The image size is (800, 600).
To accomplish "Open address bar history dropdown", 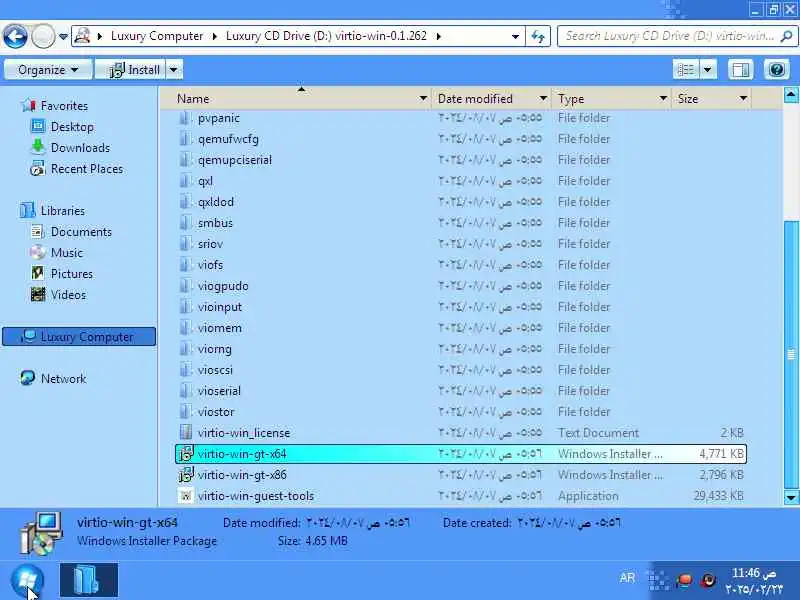I will click(x=515, y=36).
